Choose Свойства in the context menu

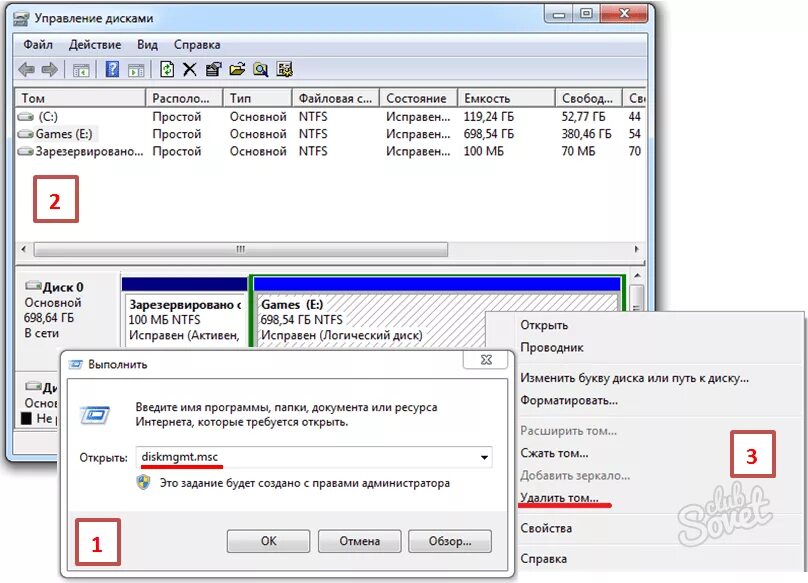point(546,528)
